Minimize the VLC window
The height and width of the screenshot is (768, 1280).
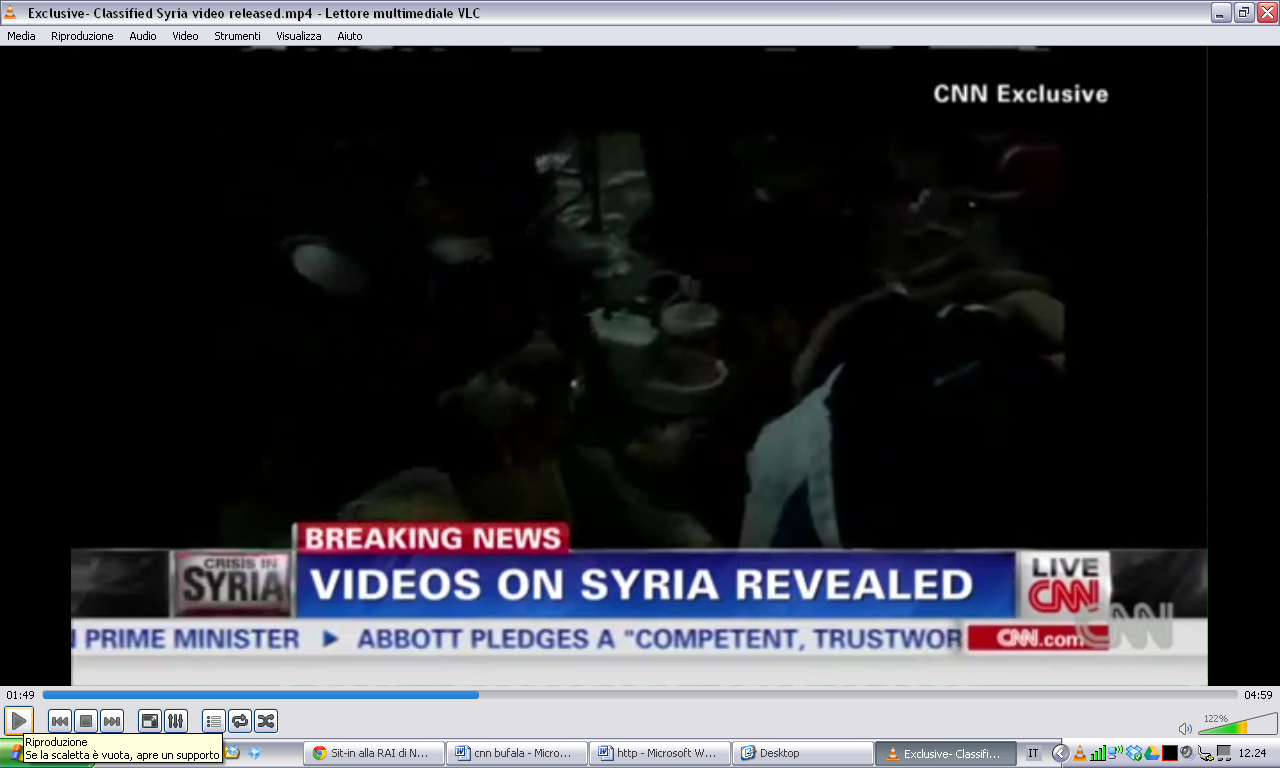pyautogui.click(x=1221, y=13)
